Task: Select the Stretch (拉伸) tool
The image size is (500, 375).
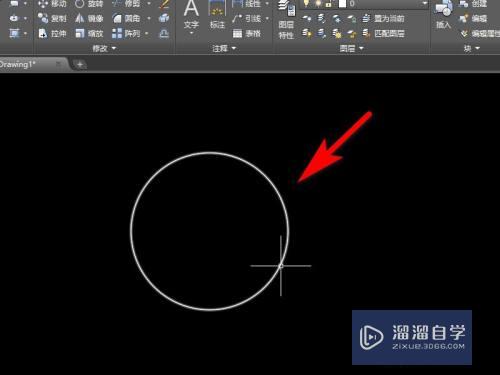Action: pyautogui.click(x=52, y=33)
